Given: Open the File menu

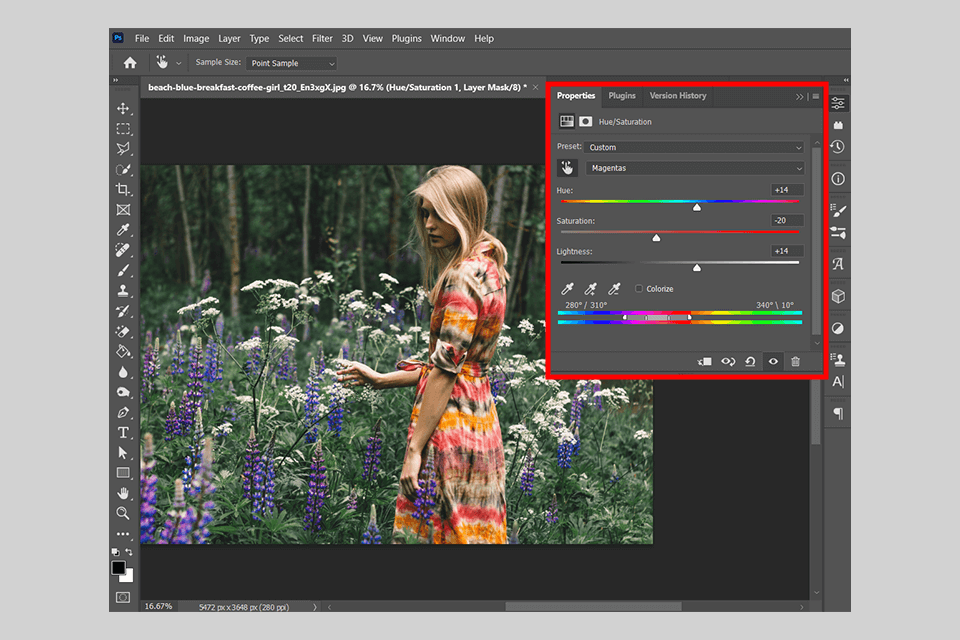Looking at the screenshot, I should (x=142, y=39).
